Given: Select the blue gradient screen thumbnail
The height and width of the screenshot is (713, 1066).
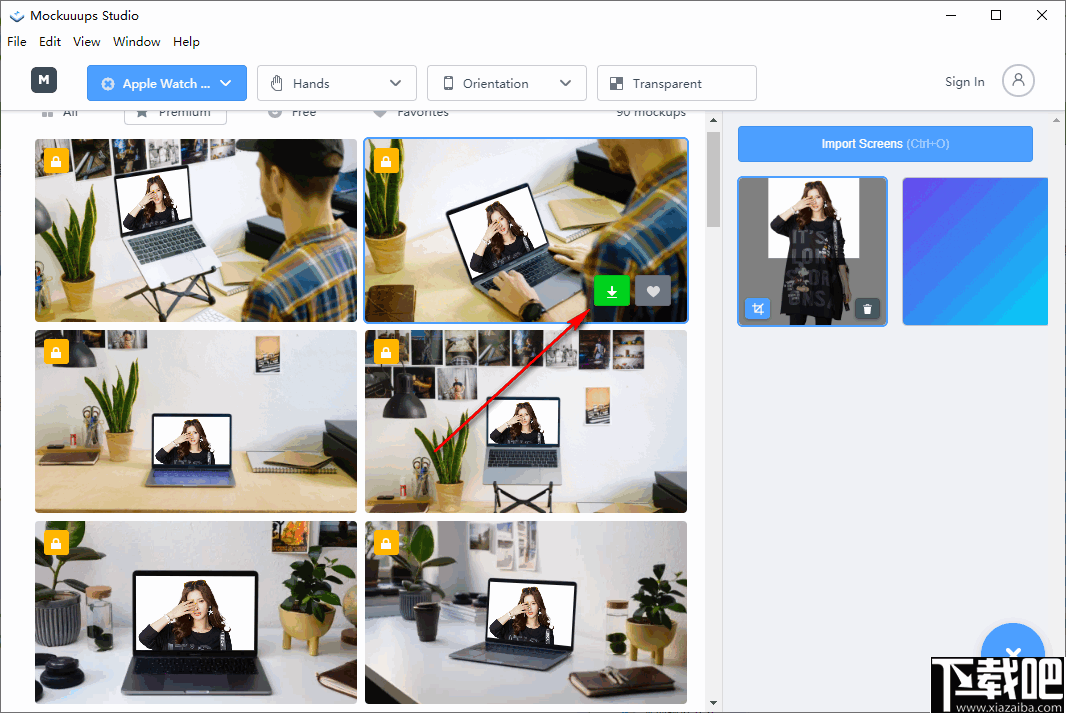Looking at the screenshot, I should click(x=974, y=251).
